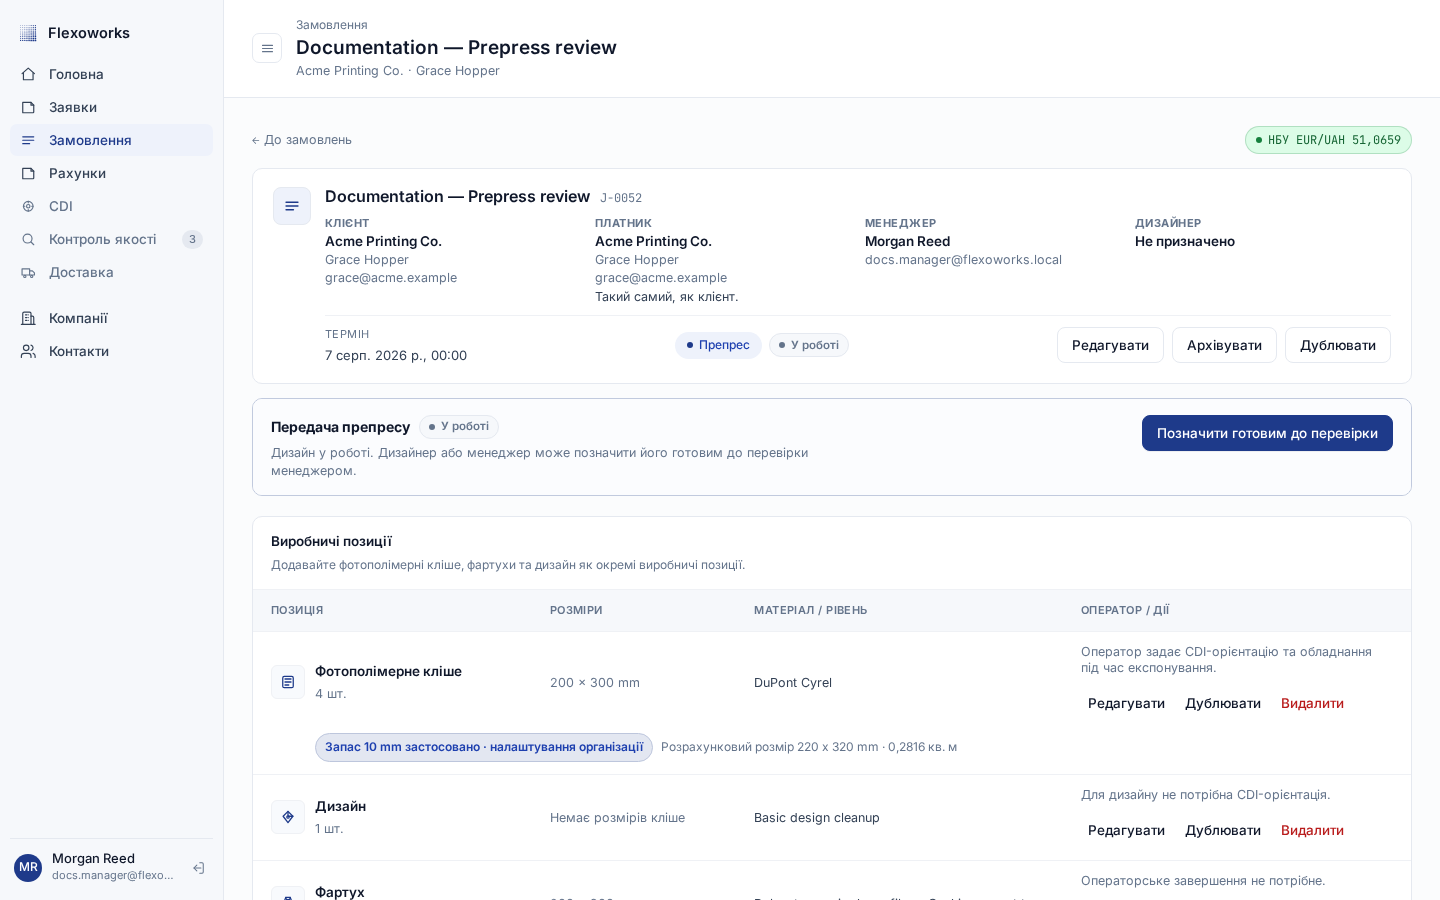Click Позначити готовим до перевірки
The image size is (1440, 900).
(1267, 433)
